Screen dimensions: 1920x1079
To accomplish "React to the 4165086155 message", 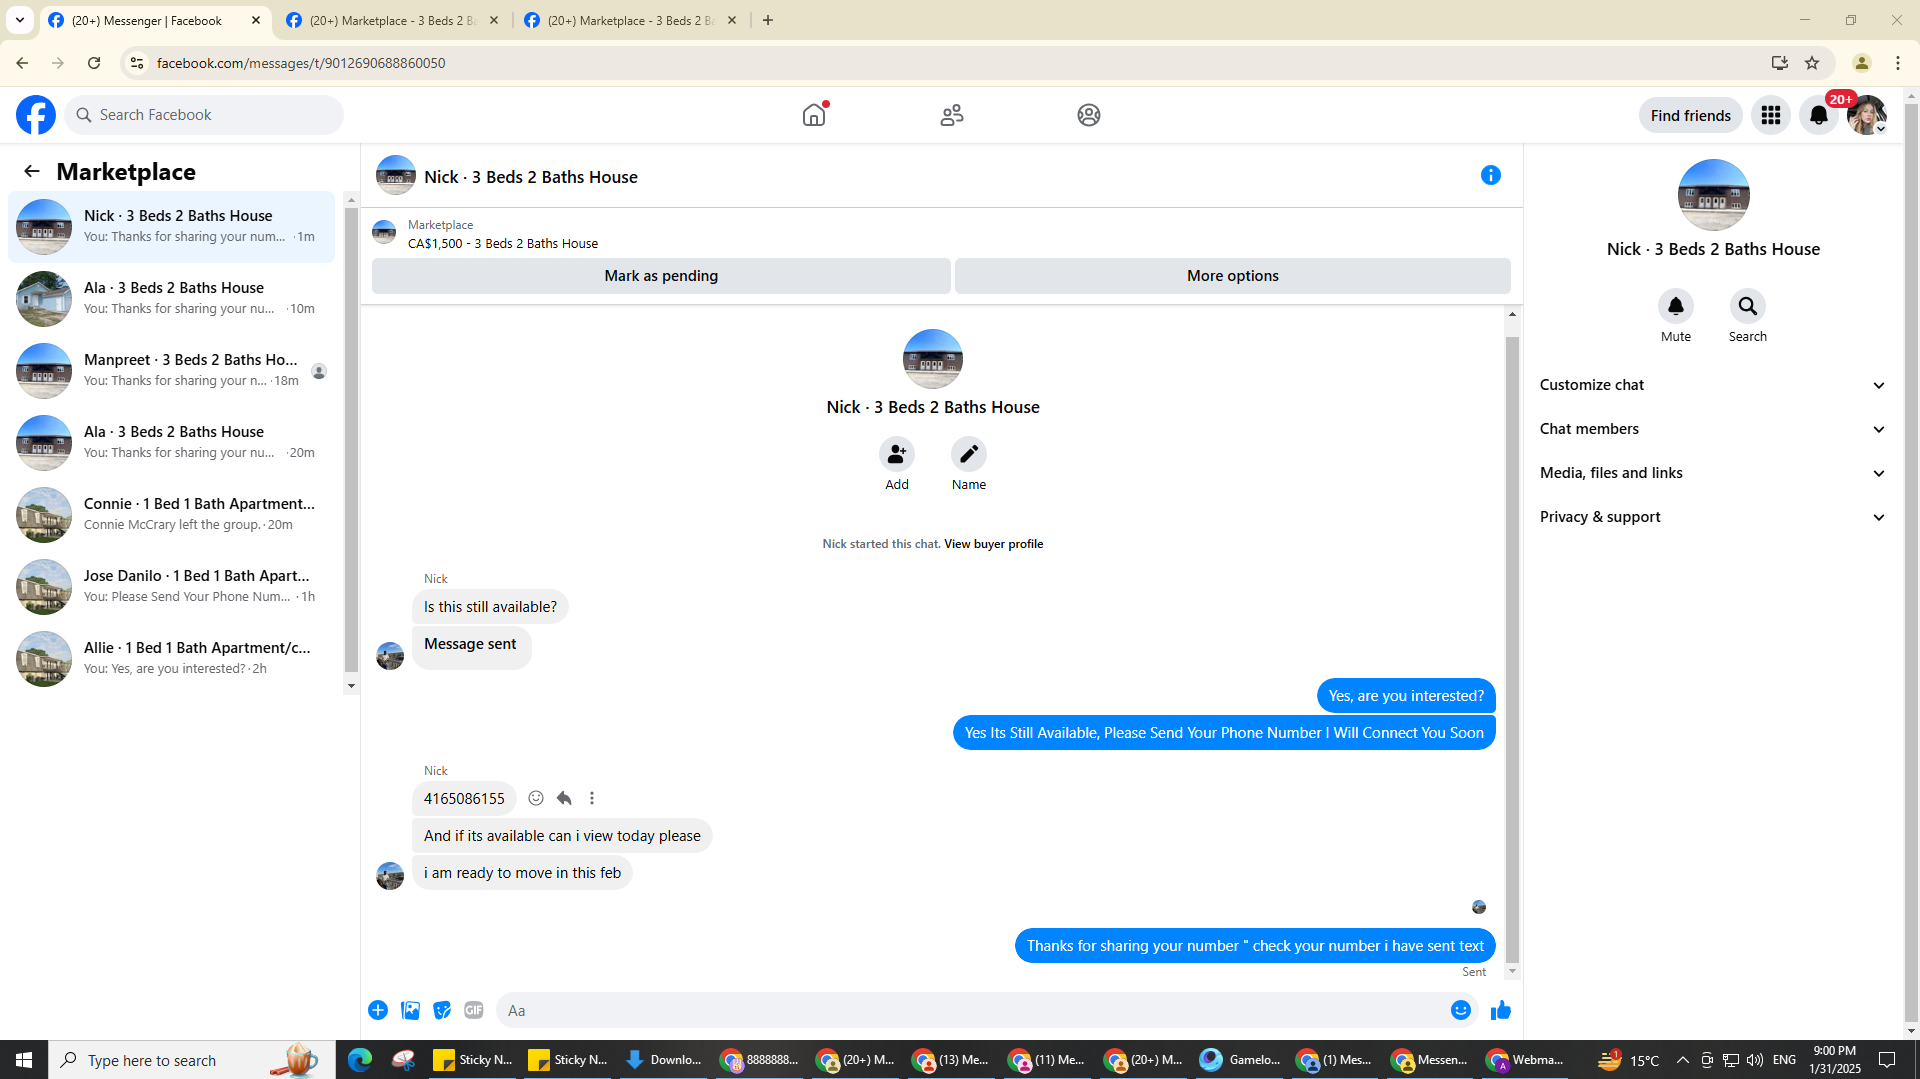I will click(536, 798).
